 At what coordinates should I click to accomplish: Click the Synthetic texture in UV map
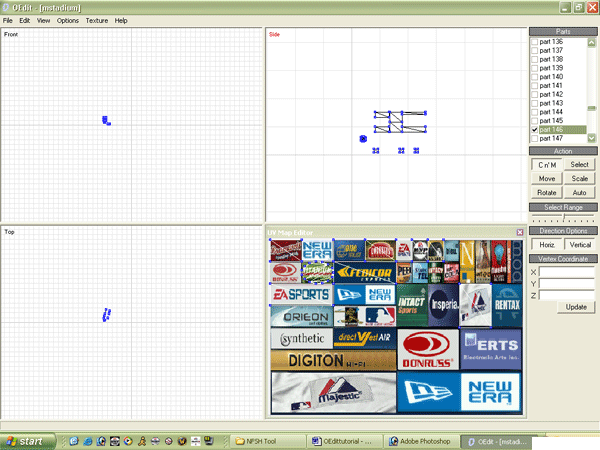[x=302, y=339]
